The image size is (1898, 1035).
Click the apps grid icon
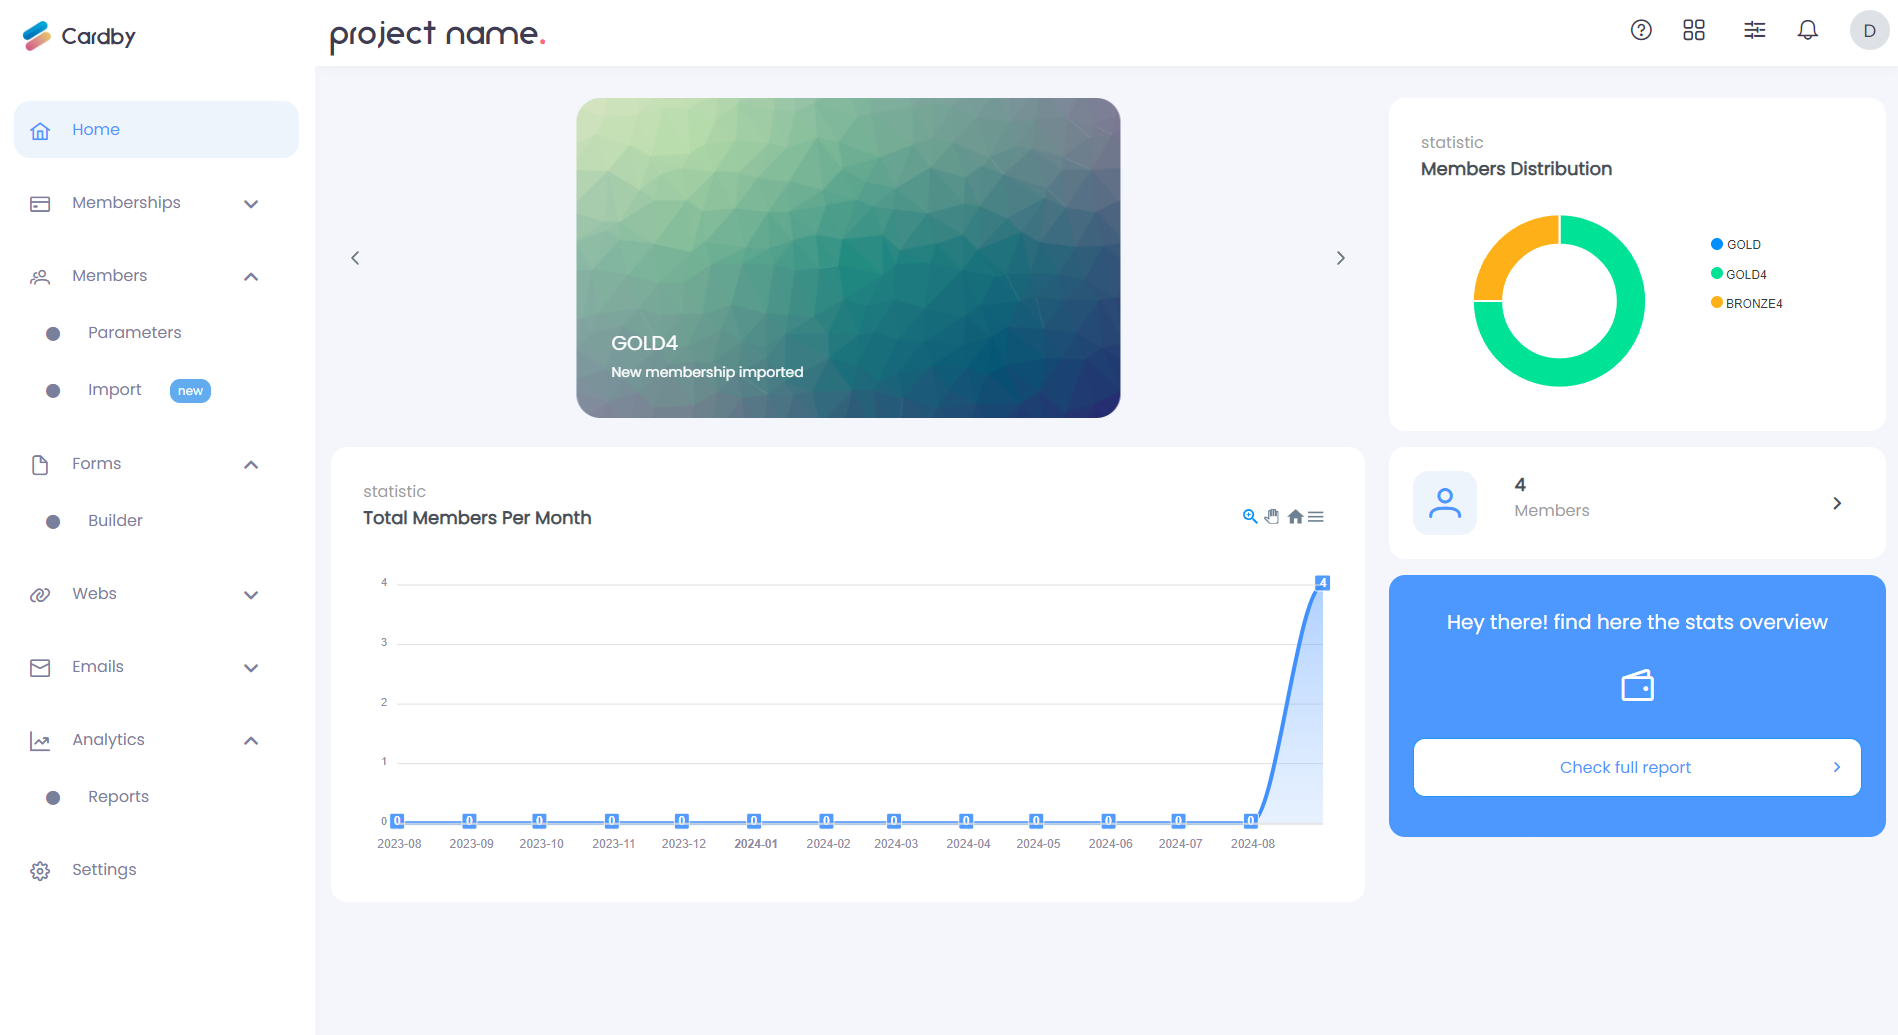(1694, 30)
